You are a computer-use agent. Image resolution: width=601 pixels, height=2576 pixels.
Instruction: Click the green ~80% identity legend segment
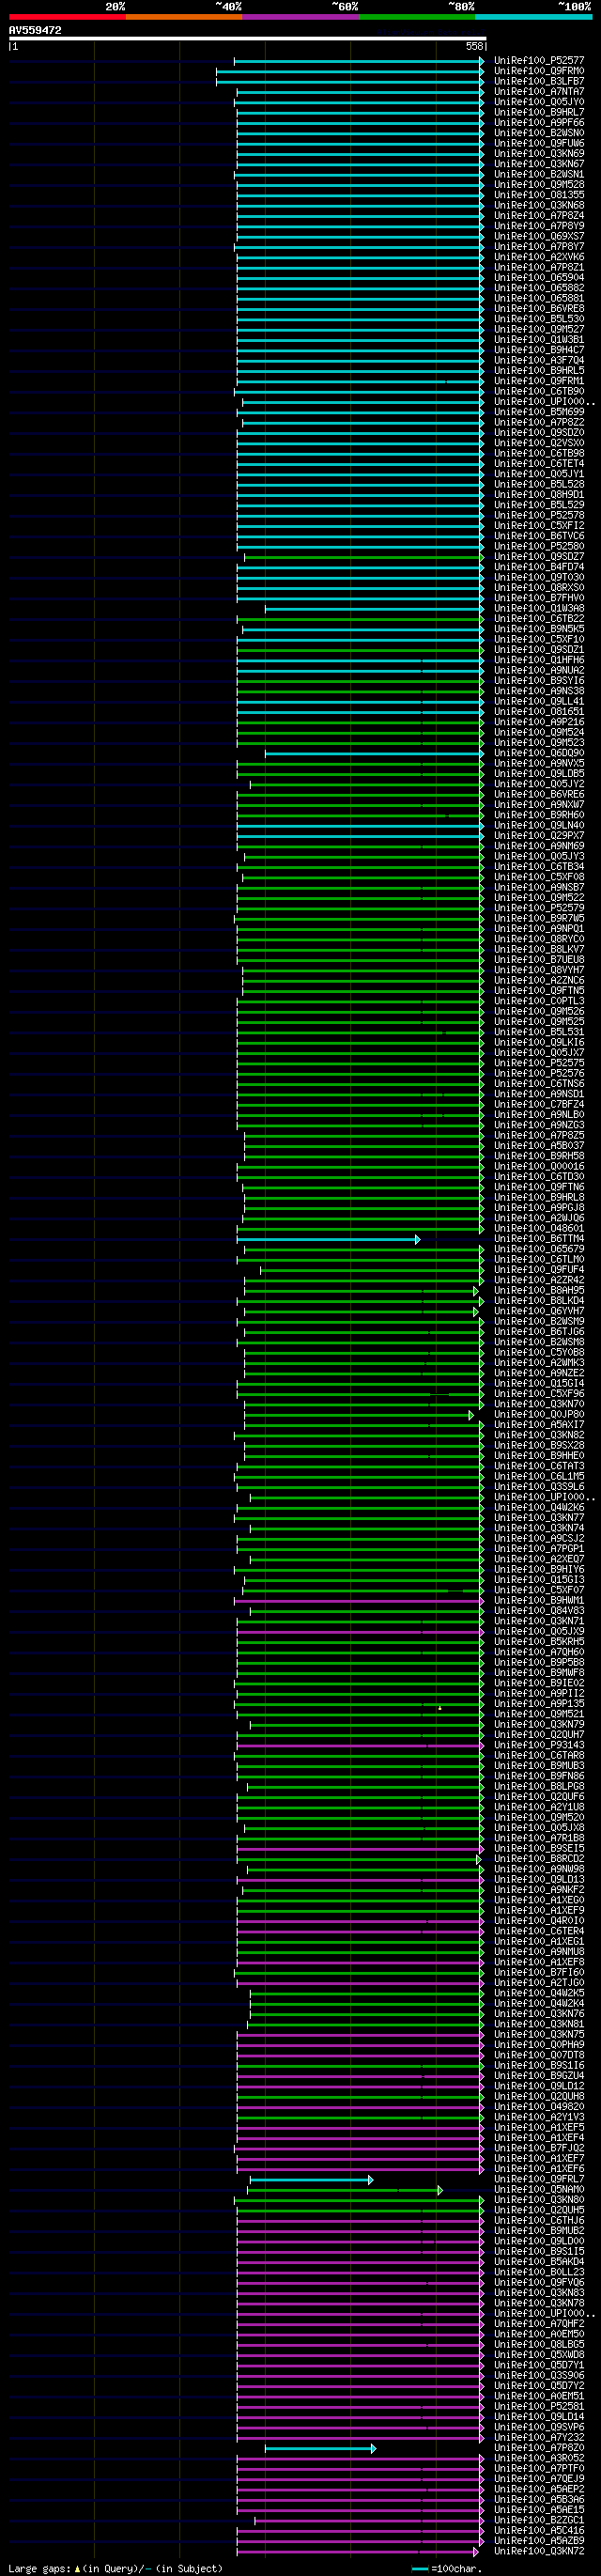point(417,17)
